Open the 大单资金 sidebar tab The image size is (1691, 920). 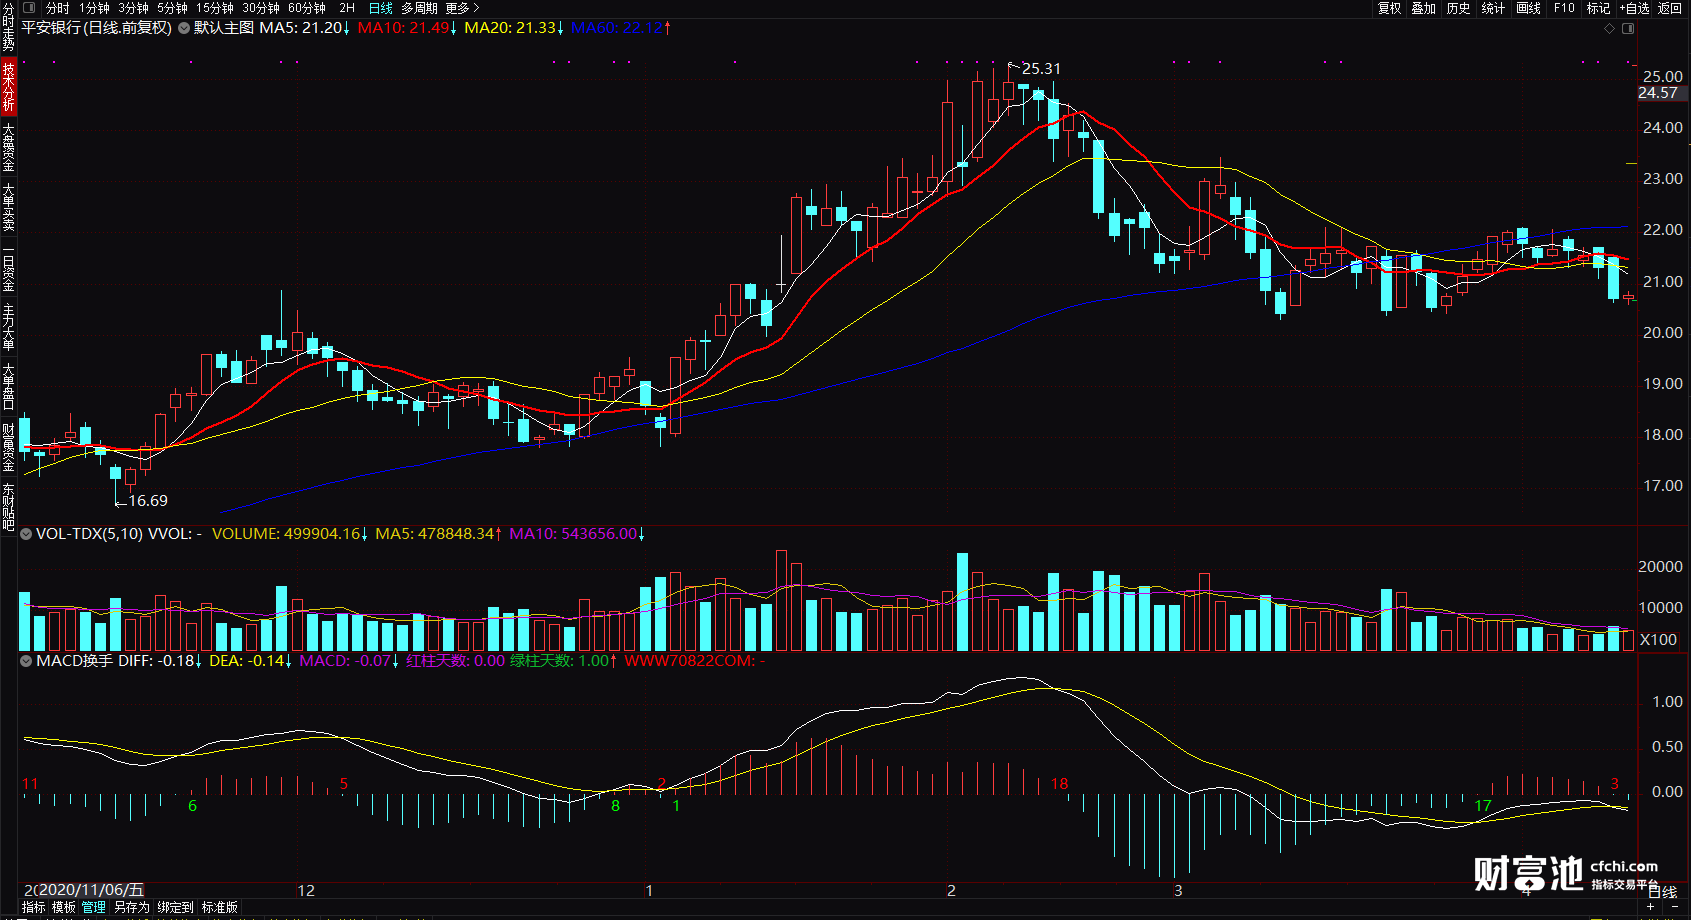[x=8, y=147]
